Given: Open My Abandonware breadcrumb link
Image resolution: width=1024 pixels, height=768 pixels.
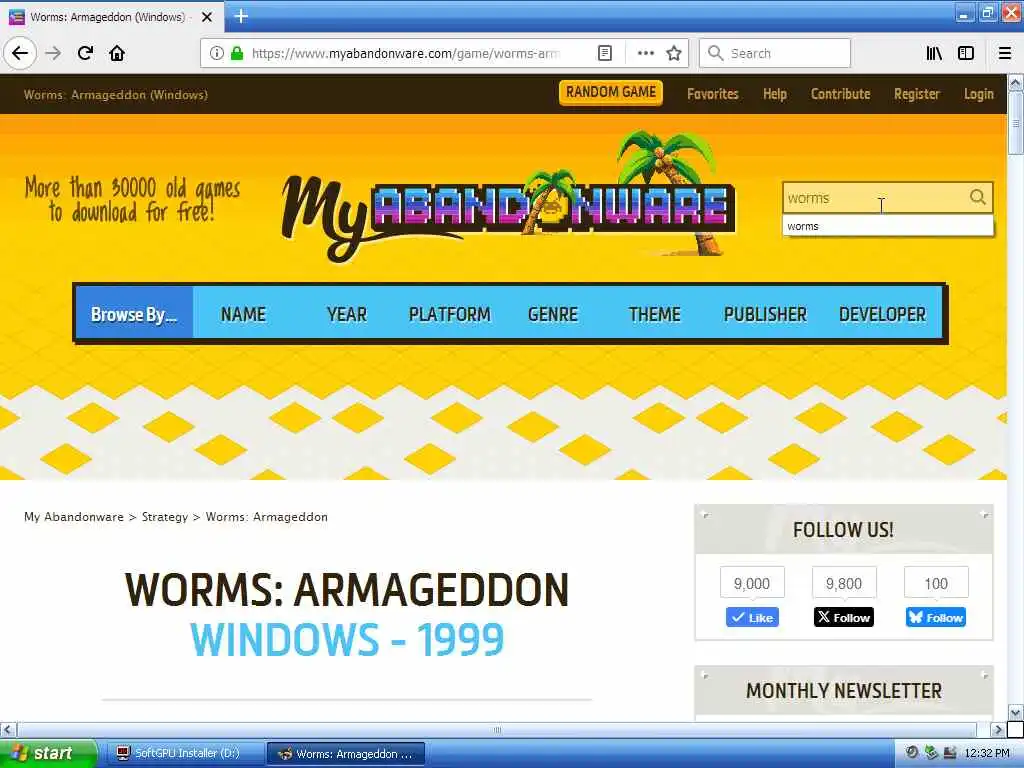Looking at the screenshot, I should 74,517.
